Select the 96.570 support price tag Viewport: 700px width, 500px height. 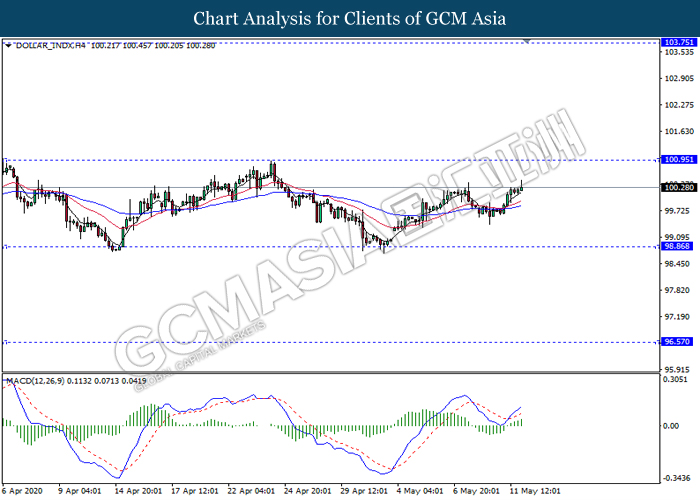[x=677, y=342]
